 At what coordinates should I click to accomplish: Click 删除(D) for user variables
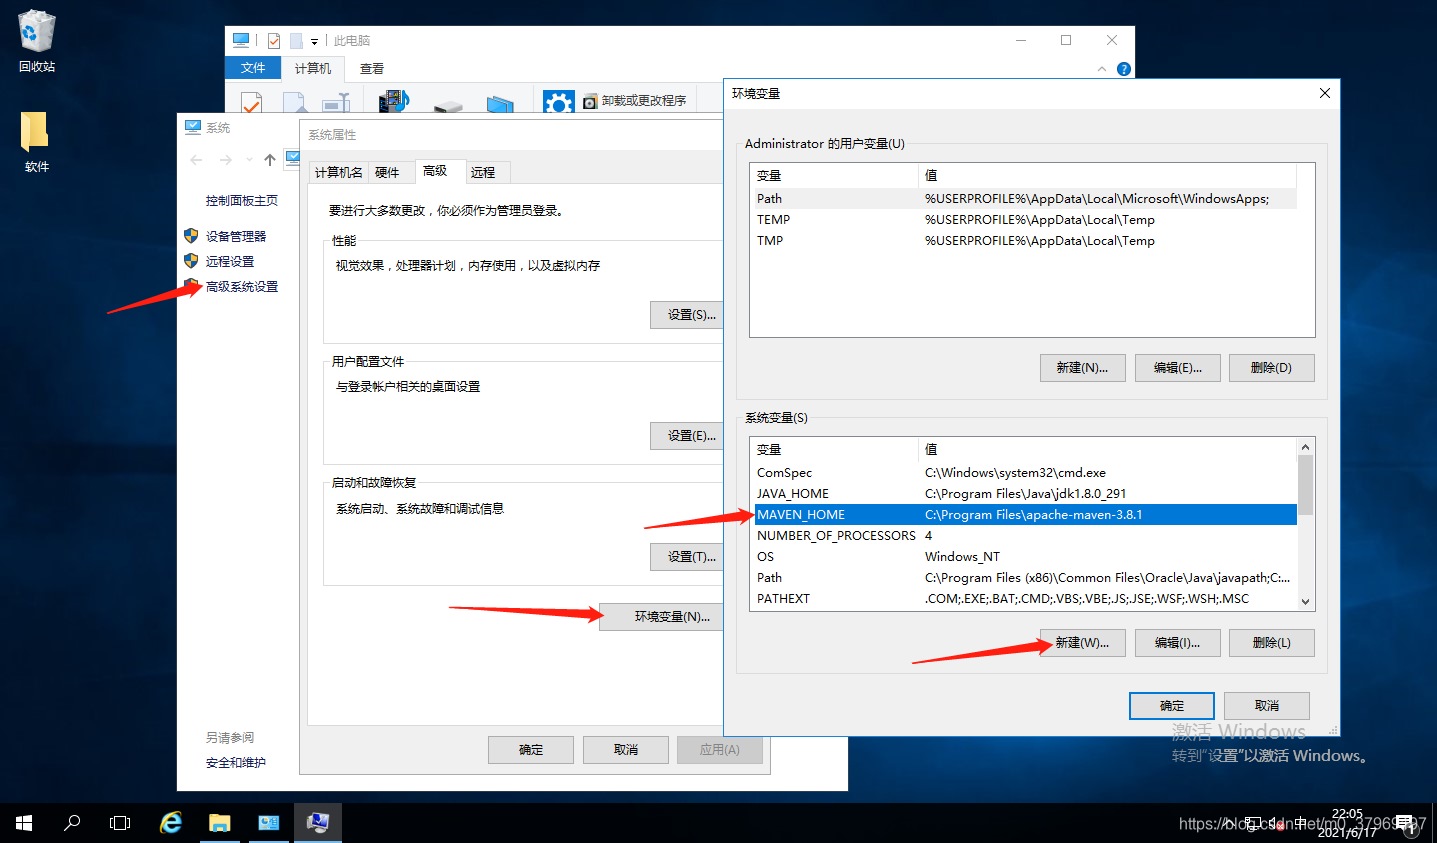[1271, 368]
